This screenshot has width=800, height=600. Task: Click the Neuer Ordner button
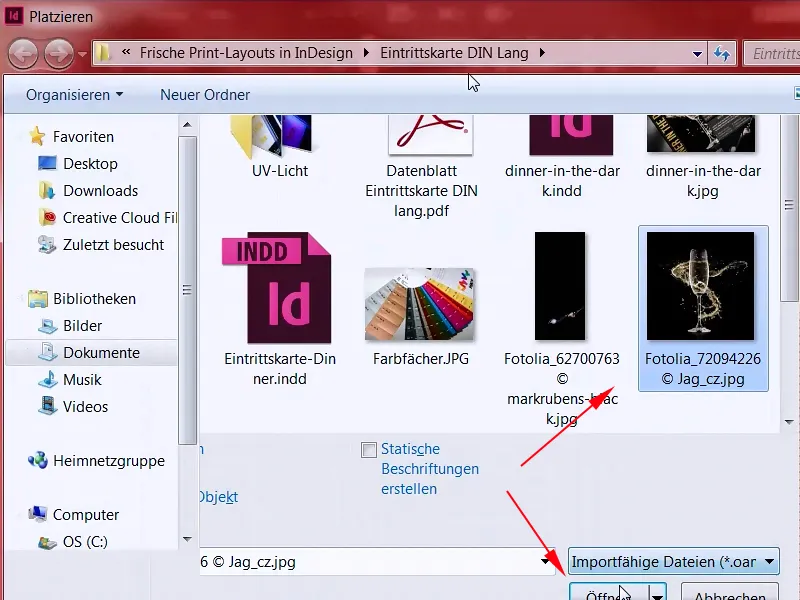205,95
